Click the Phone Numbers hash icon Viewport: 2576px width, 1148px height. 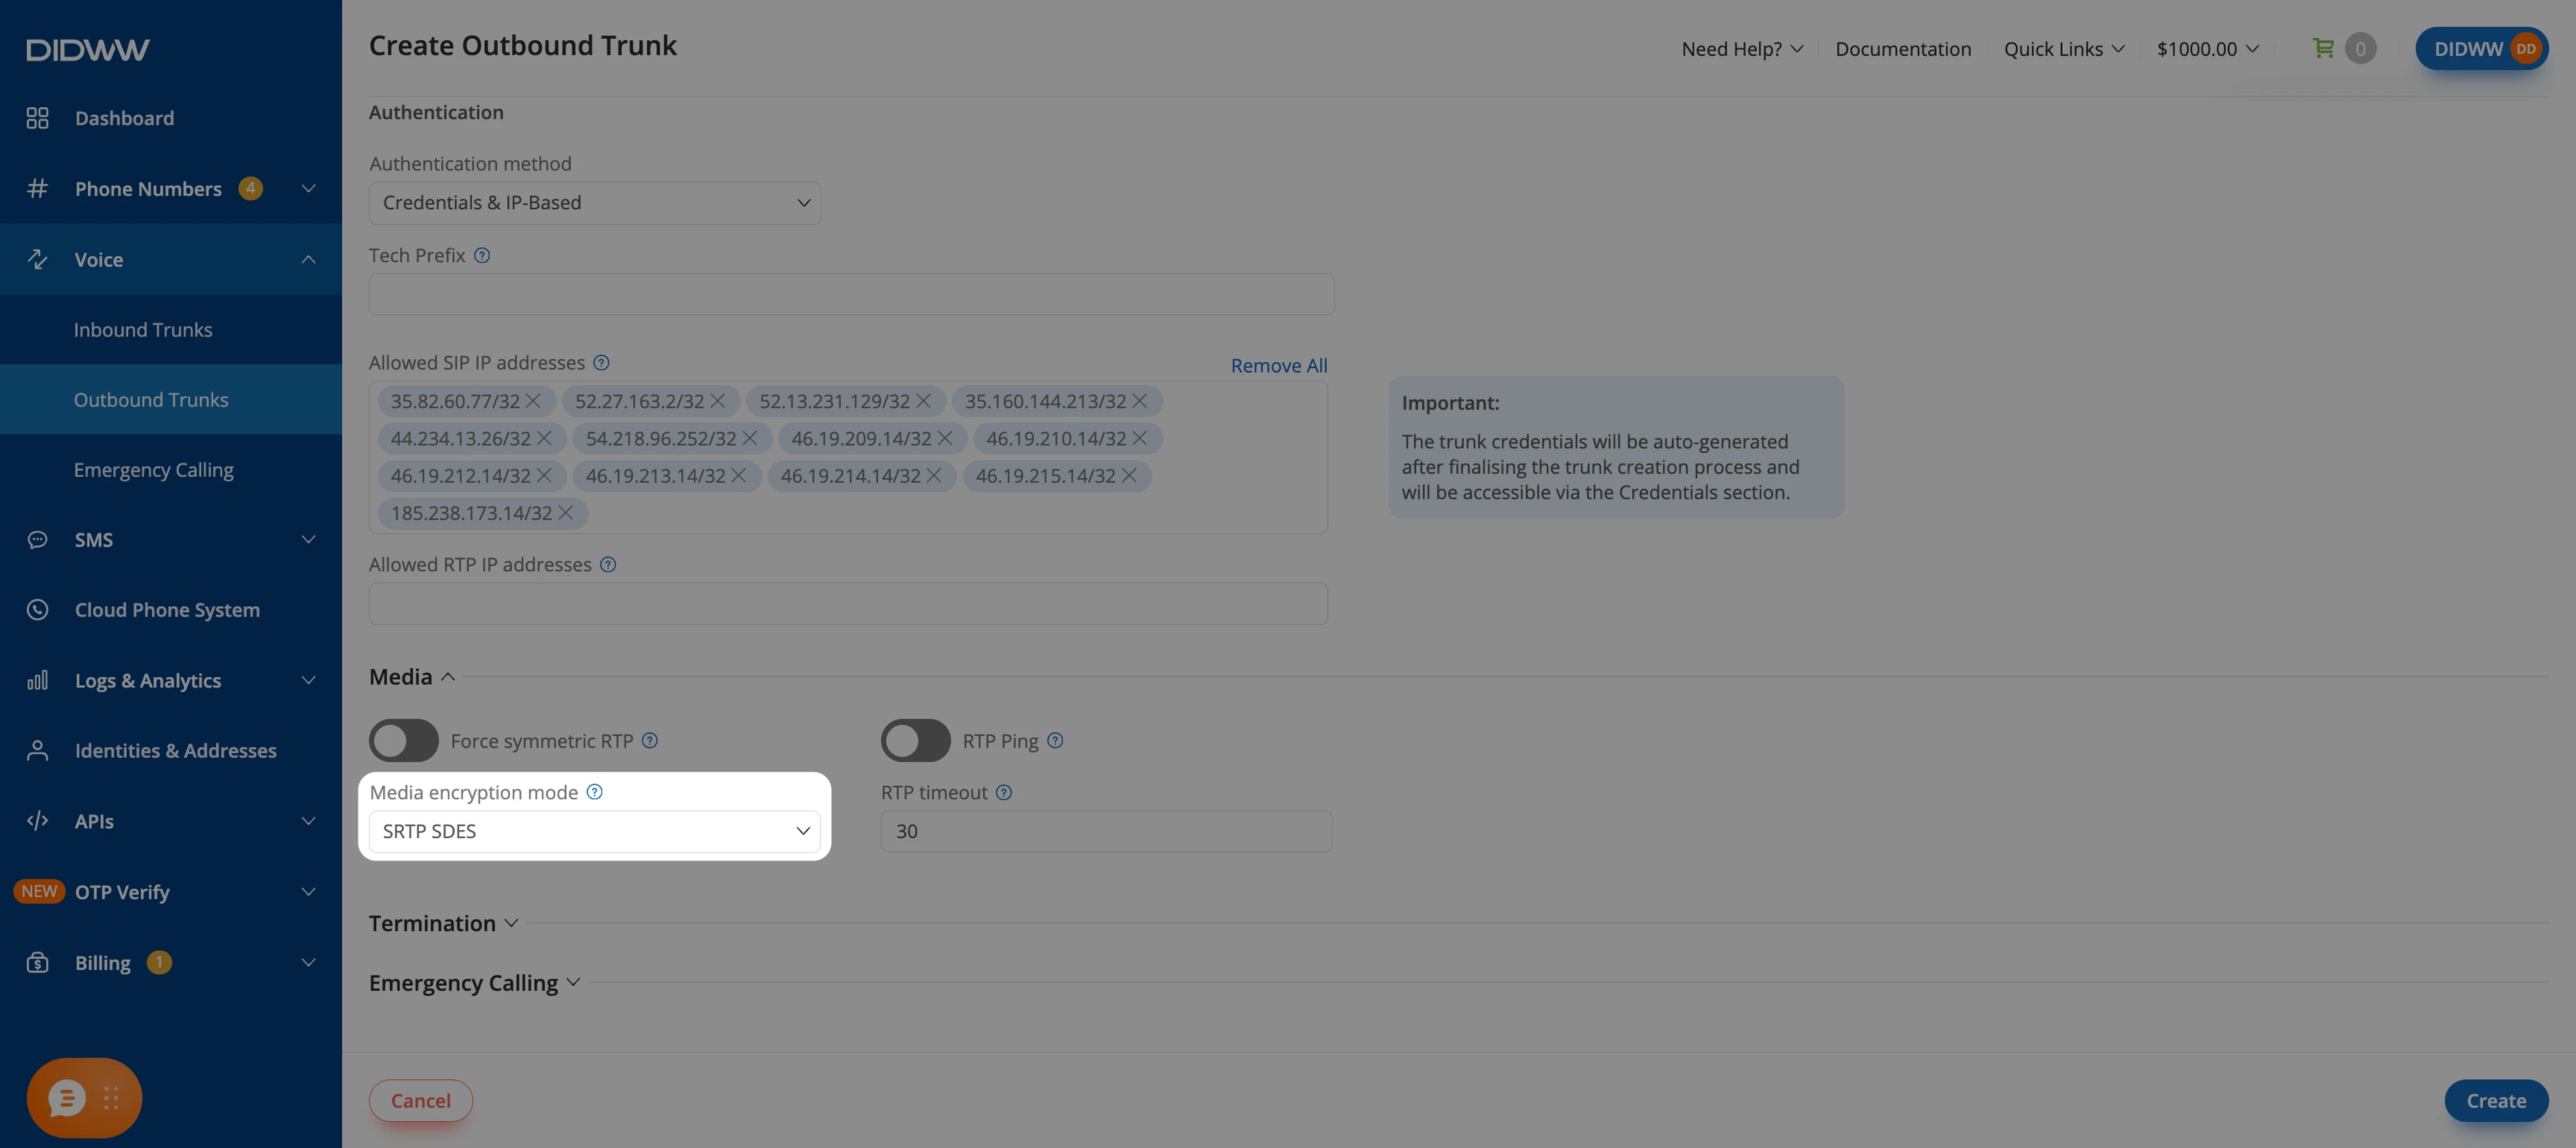pyautogui.click(x=37, y=188)
